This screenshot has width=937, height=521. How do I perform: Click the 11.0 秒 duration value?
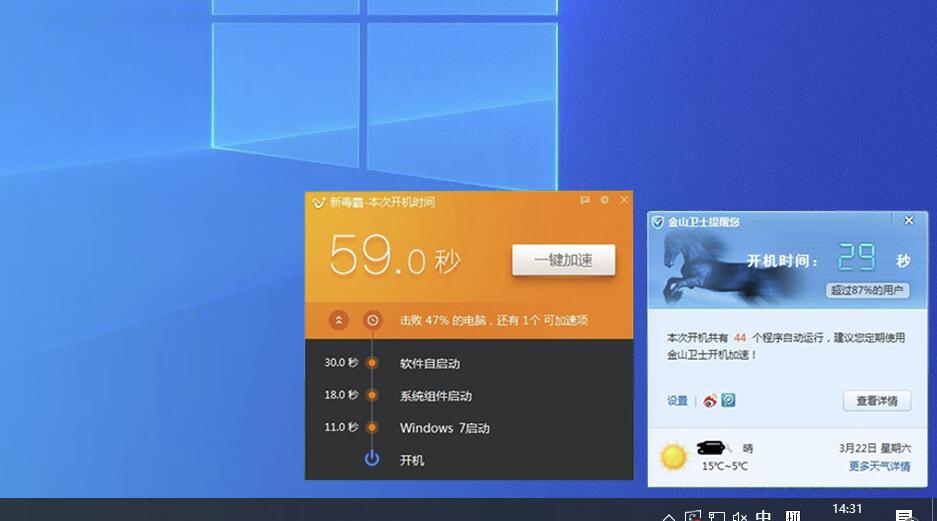point(341,427)
